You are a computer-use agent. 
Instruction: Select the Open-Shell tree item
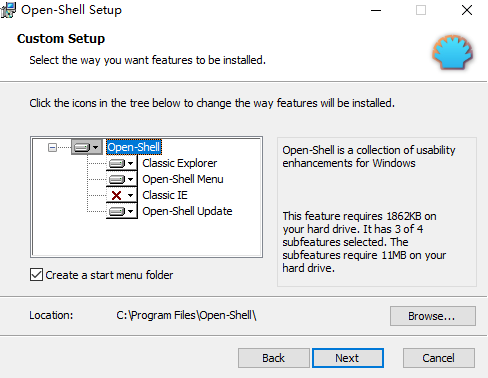point(134,147)
